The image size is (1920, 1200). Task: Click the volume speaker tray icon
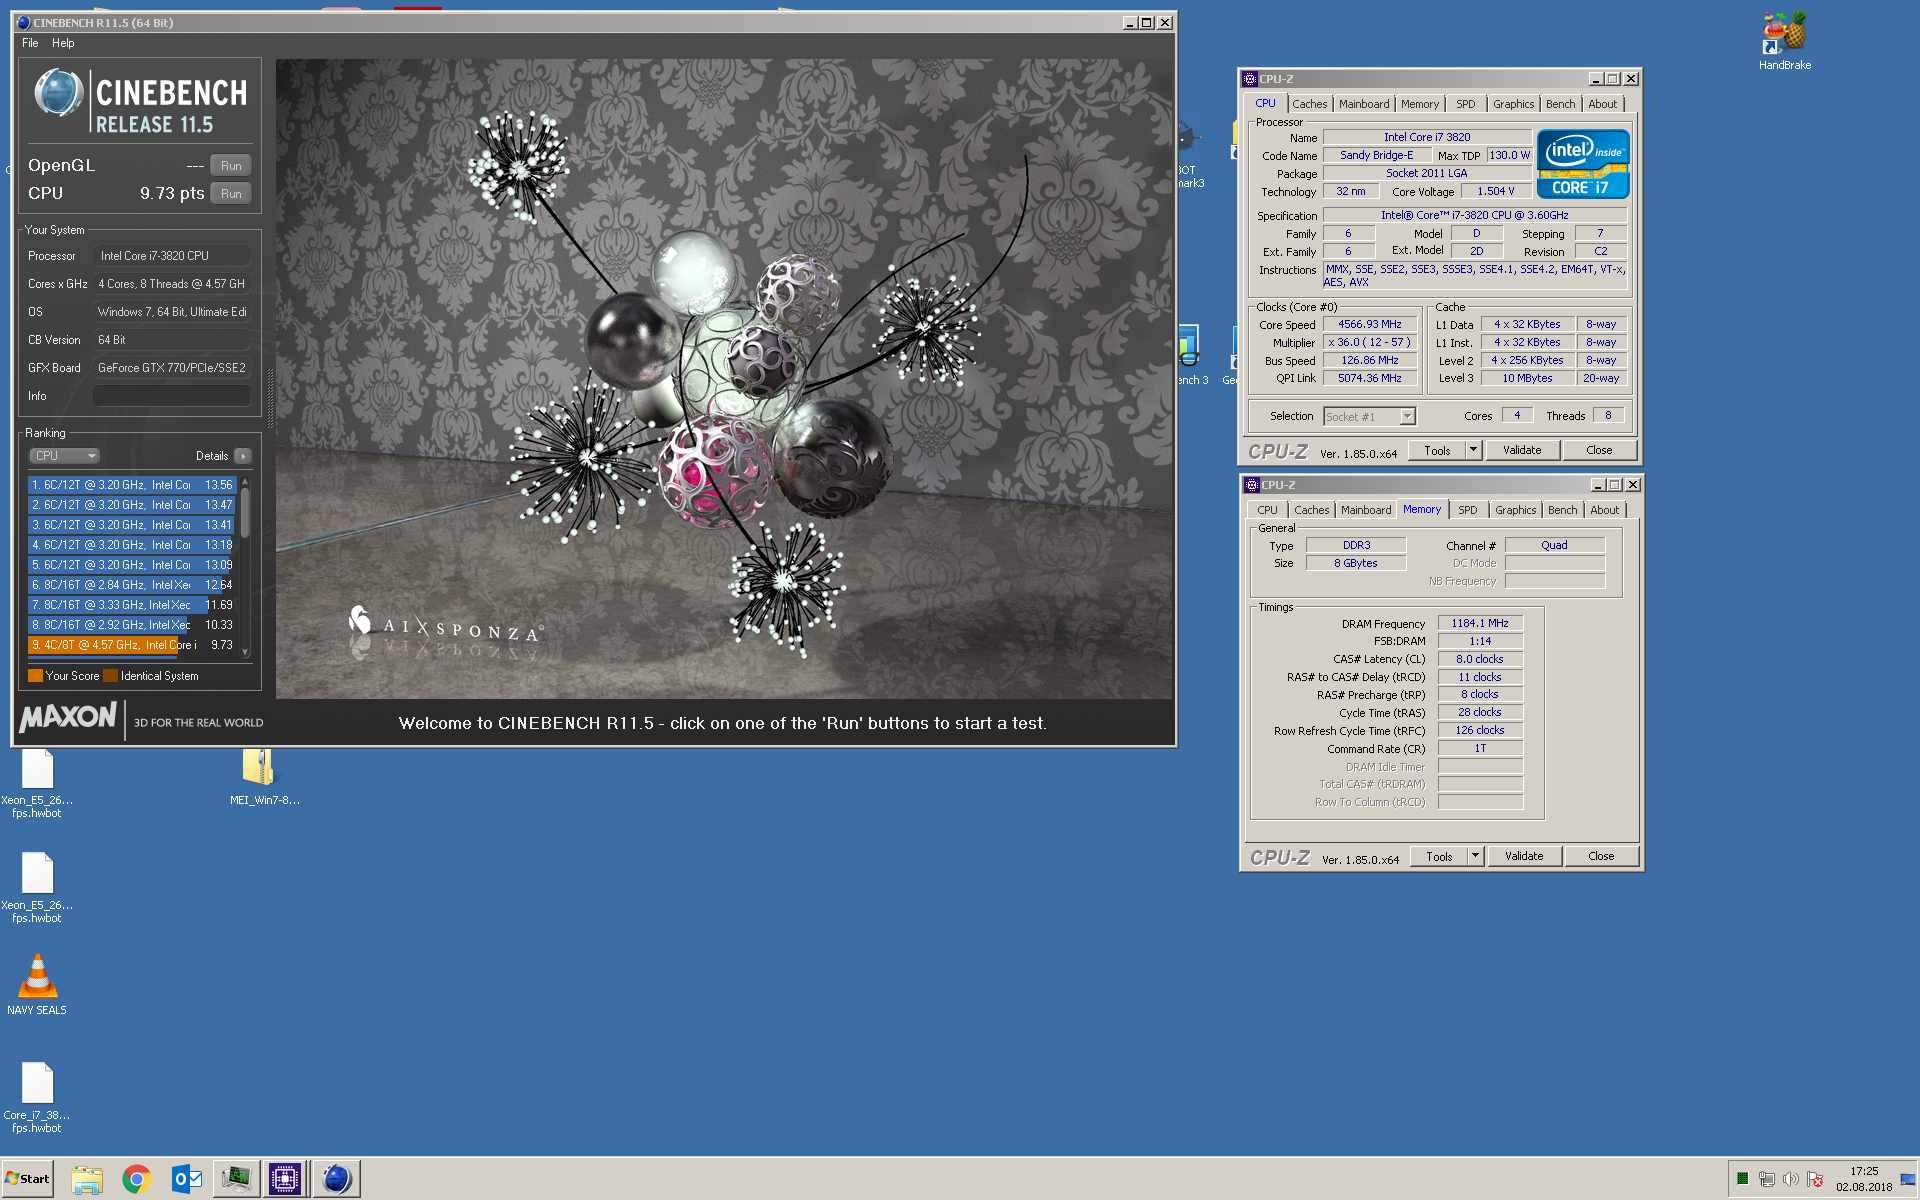[1790, 1179]
